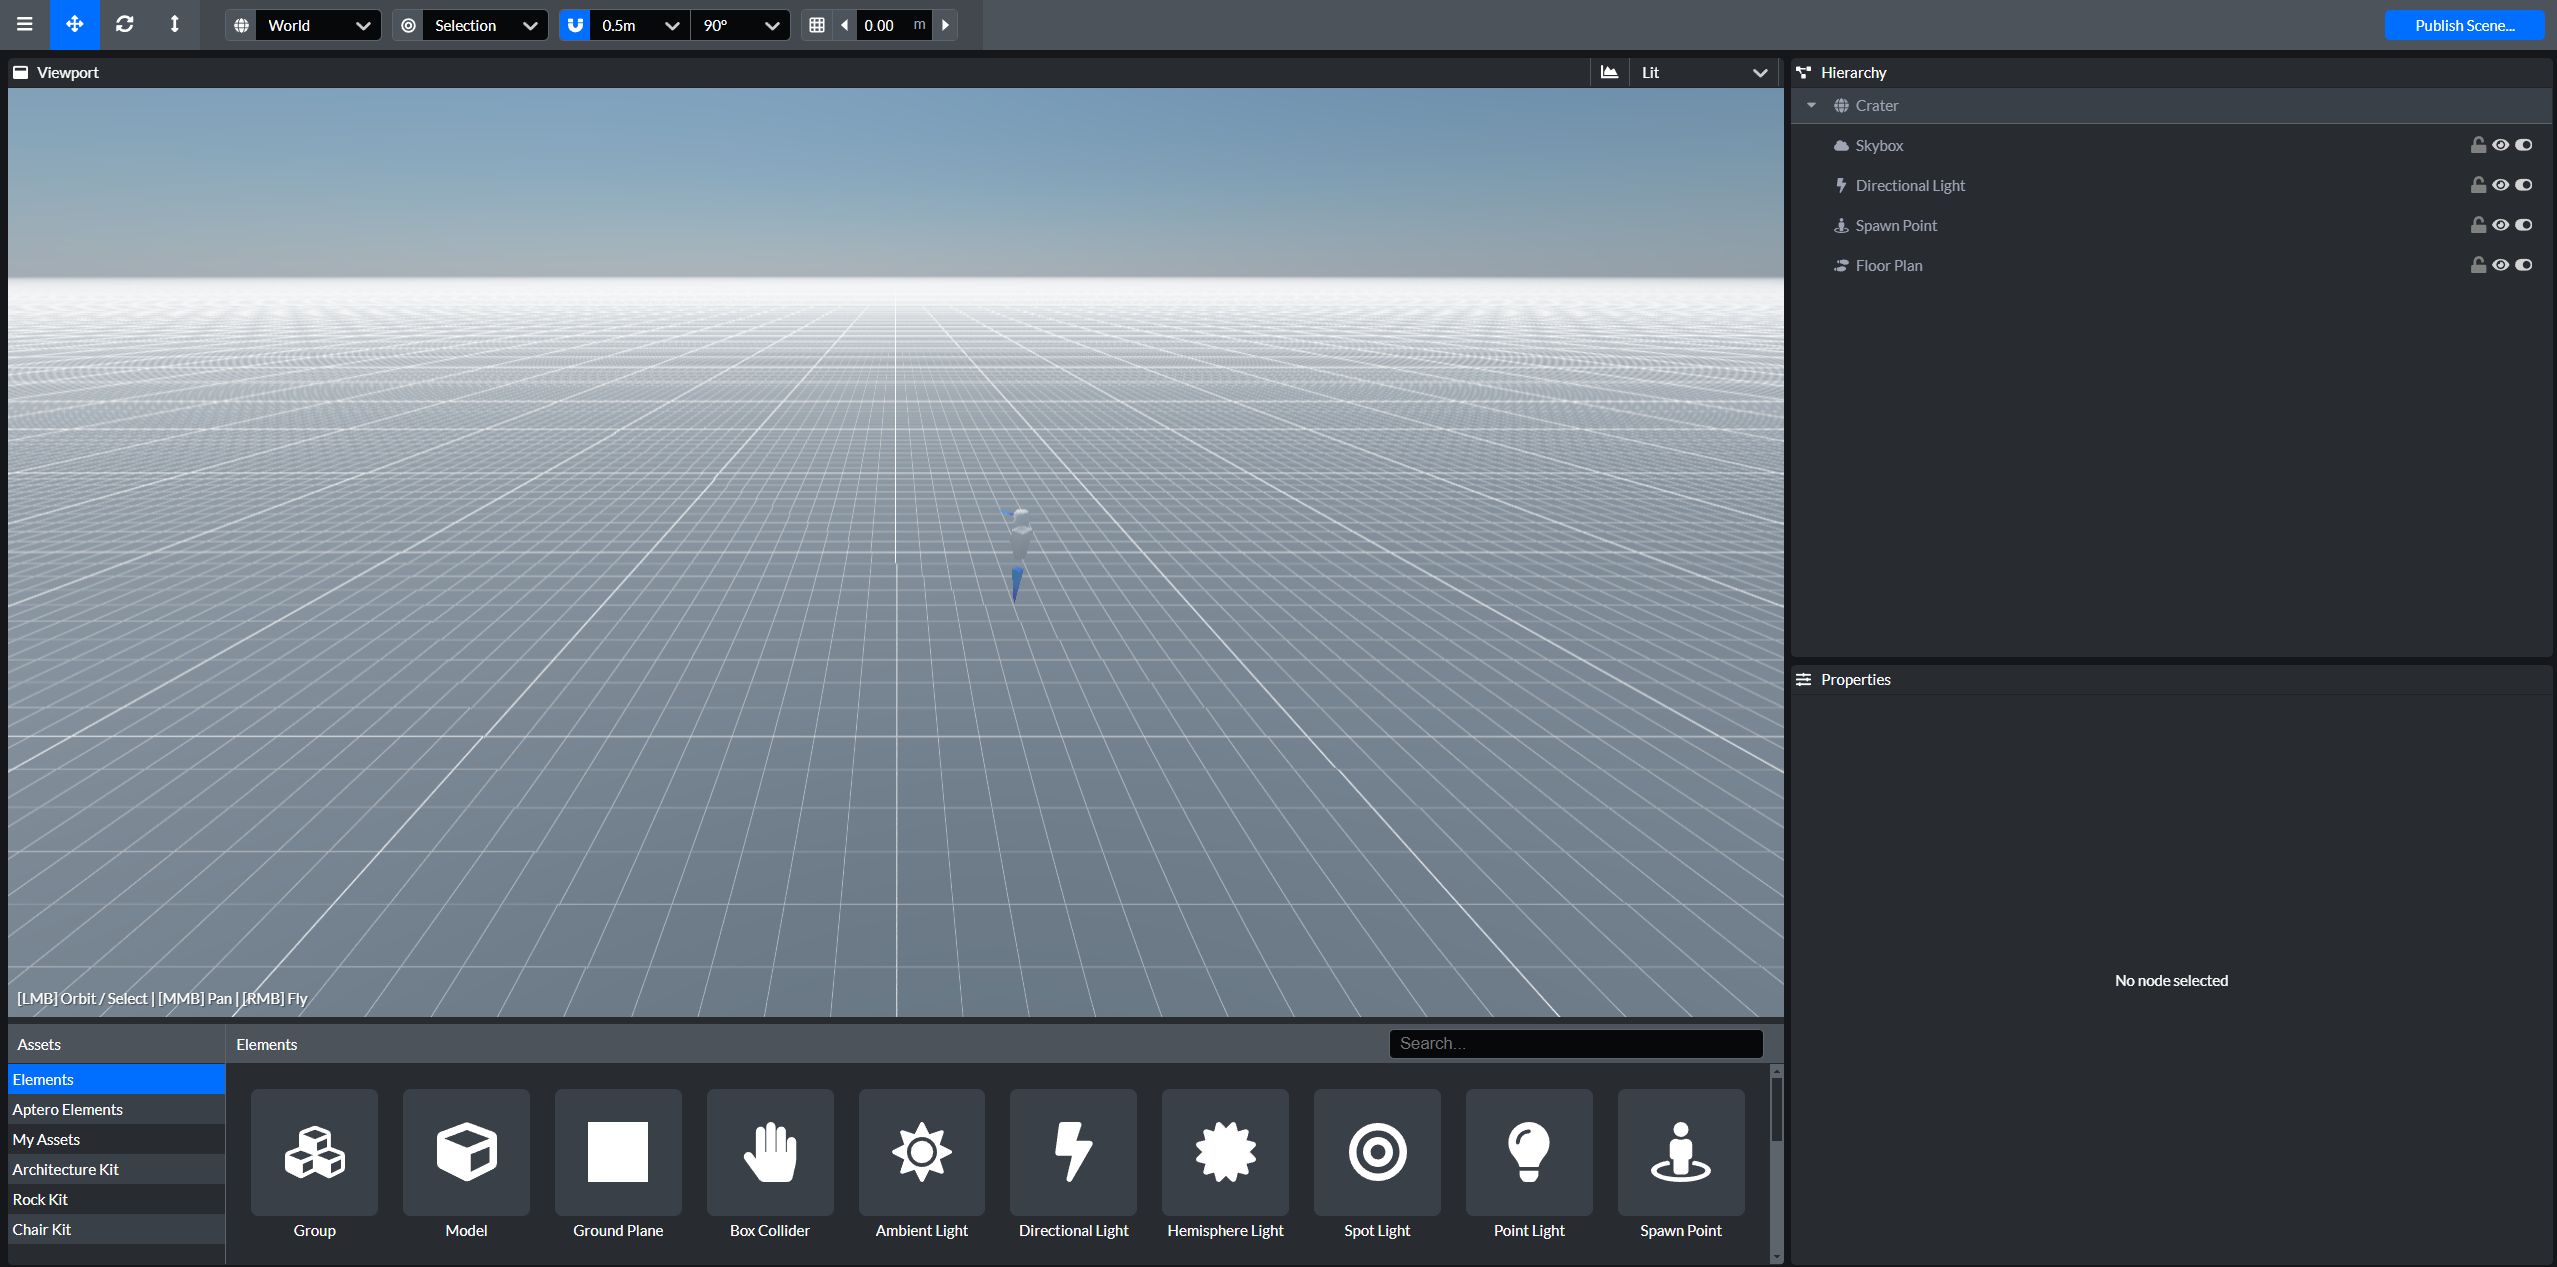
Task: Open the 0.5m snap distance dropdown
Action: pos(640,25)
